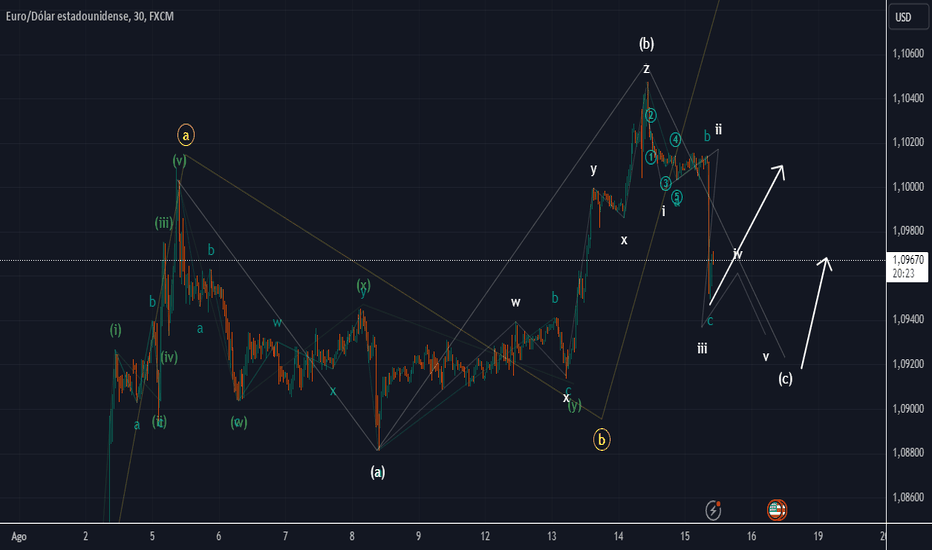Click the lightning bolt news icon
The height and width of the screenshot is (550, 932).
(x=713, y=510)
